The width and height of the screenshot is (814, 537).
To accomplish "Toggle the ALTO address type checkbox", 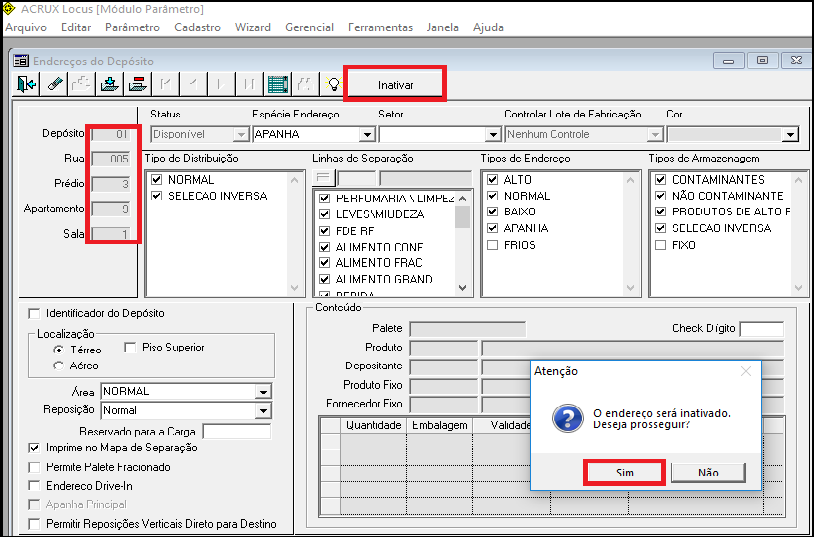I will pyautogui.click(x=493, y=180).
